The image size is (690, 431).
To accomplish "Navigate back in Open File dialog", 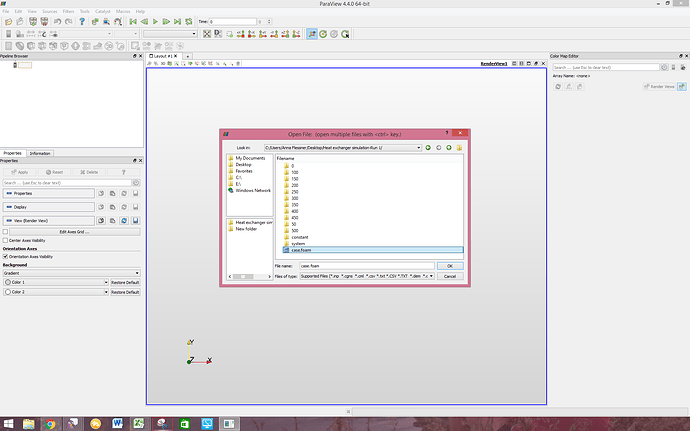I will 428,147.
